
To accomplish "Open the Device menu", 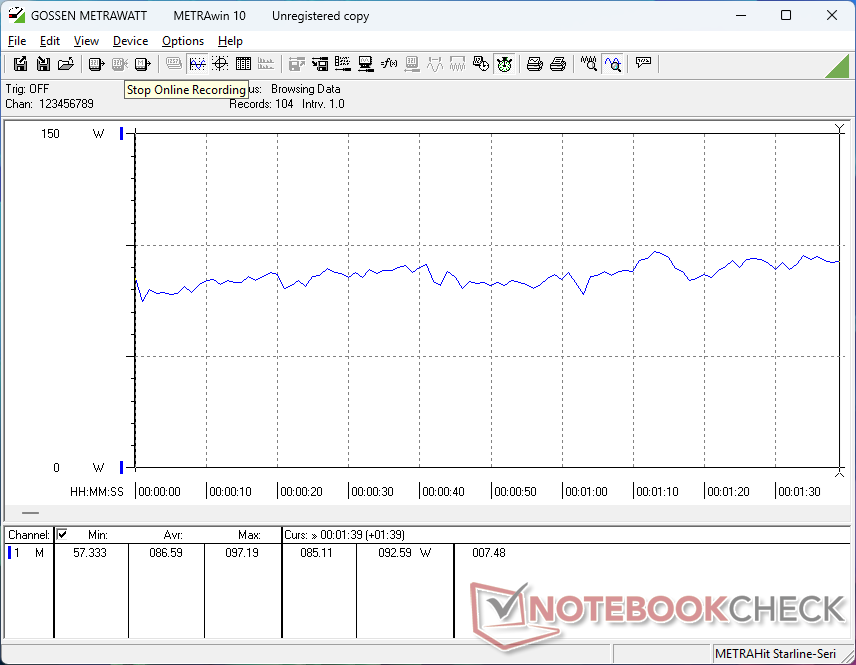I will coord(130,41).
